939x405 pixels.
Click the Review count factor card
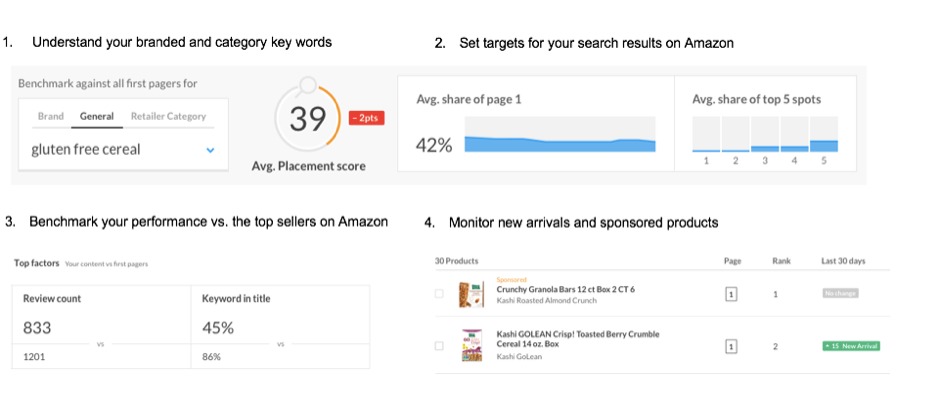[x=101, y=327]
